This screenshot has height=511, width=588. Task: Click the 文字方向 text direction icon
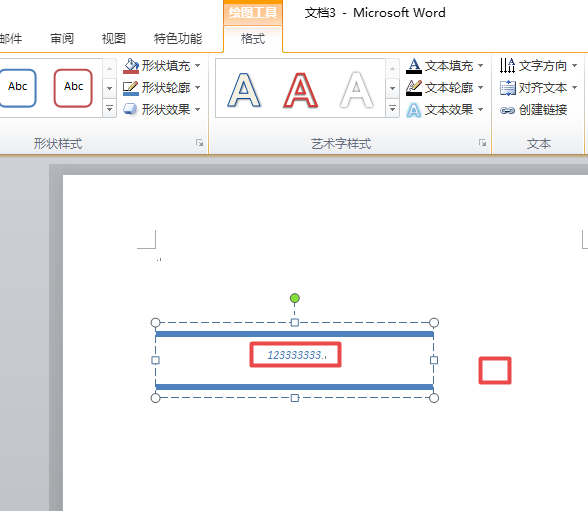click(507, 66)
